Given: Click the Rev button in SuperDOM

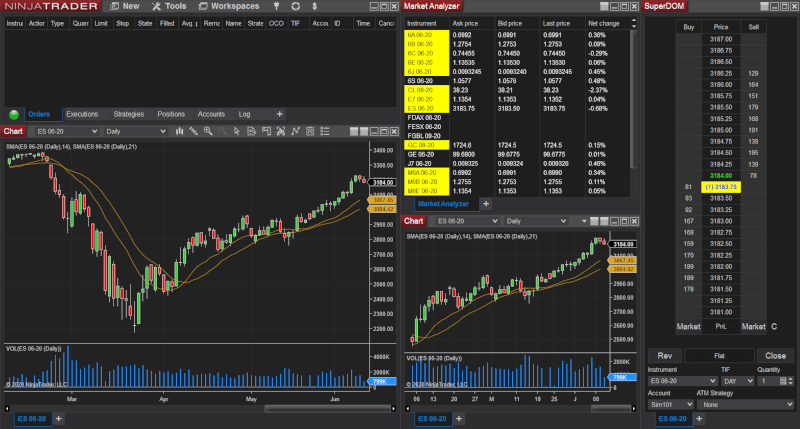Looking at the screenshot, I should click(664, 355).
